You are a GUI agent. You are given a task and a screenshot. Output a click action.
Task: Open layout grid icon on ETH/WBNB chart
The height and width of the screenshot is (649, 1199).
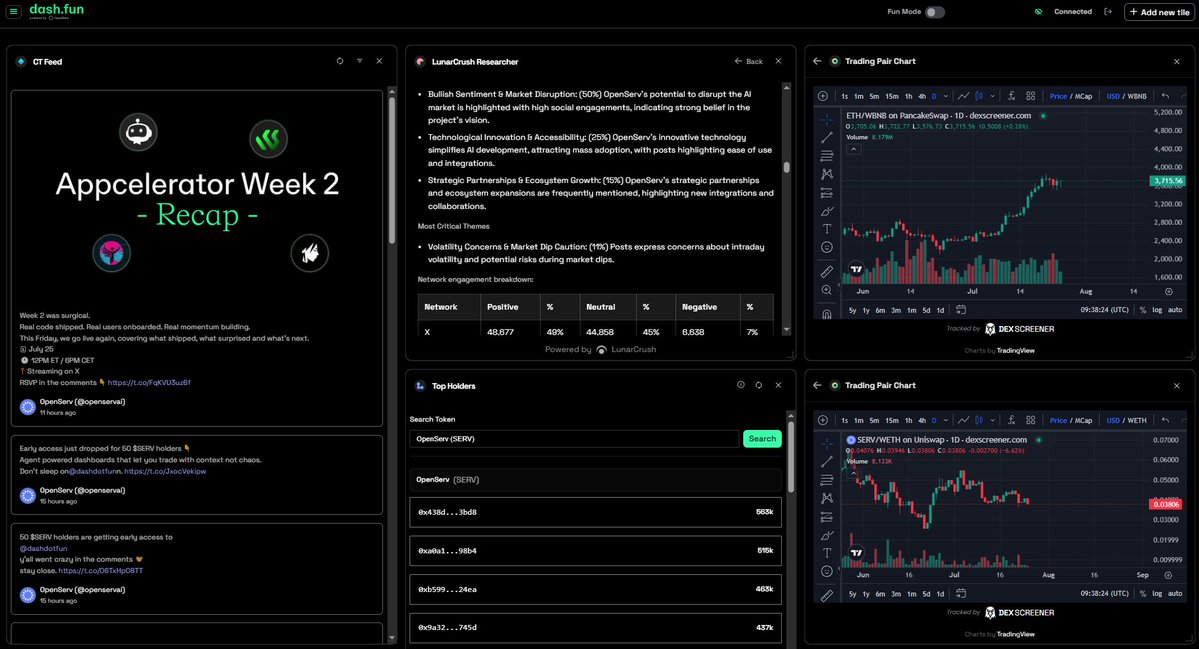[1031, 96]
